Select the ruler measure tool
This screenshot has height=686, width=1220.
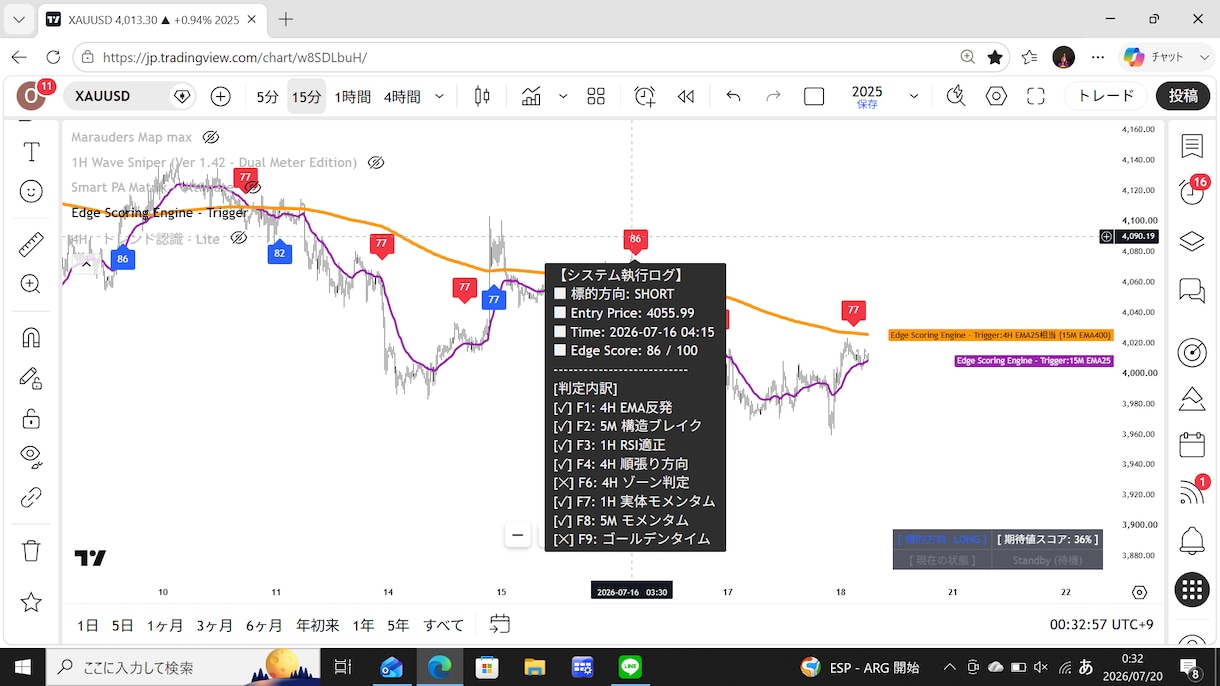pos(31,244)
